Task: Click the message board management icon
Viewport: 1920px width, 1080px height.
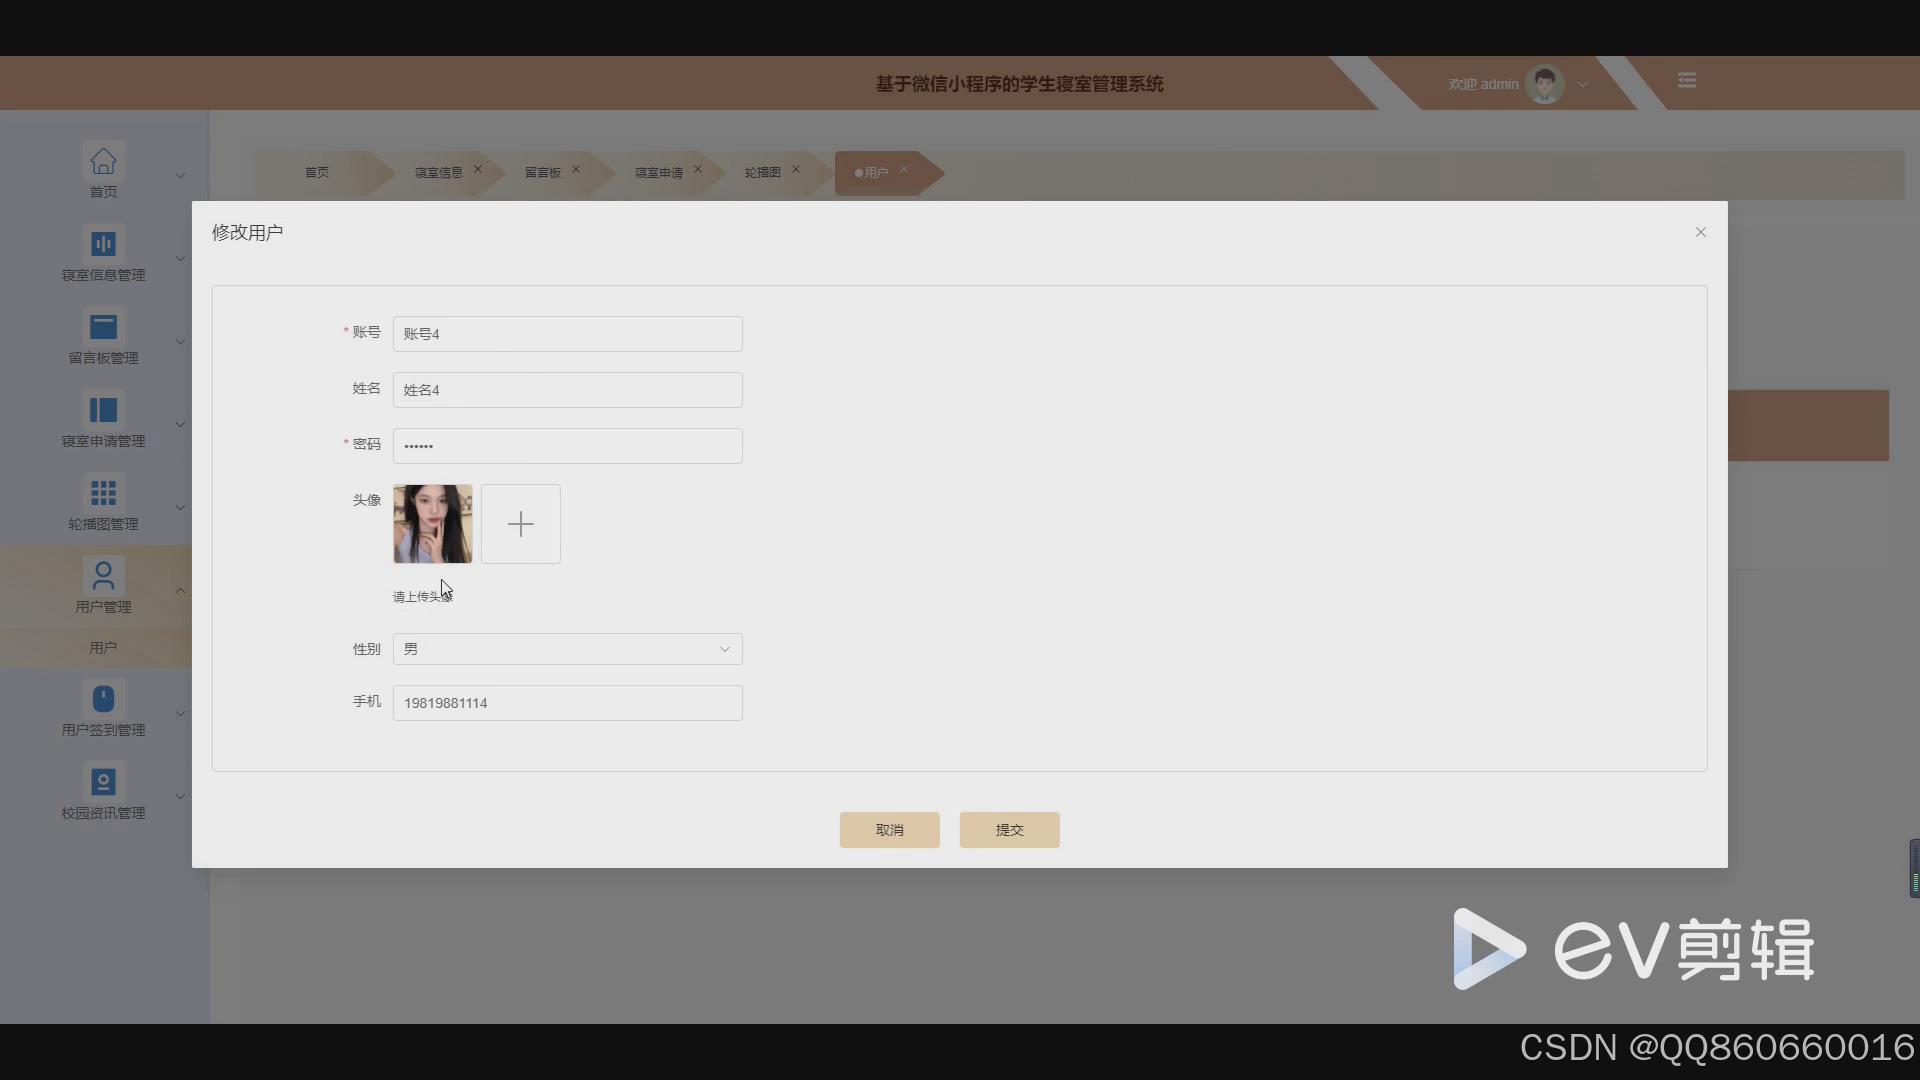Action: pyautogui.click(x=103, y=327)
